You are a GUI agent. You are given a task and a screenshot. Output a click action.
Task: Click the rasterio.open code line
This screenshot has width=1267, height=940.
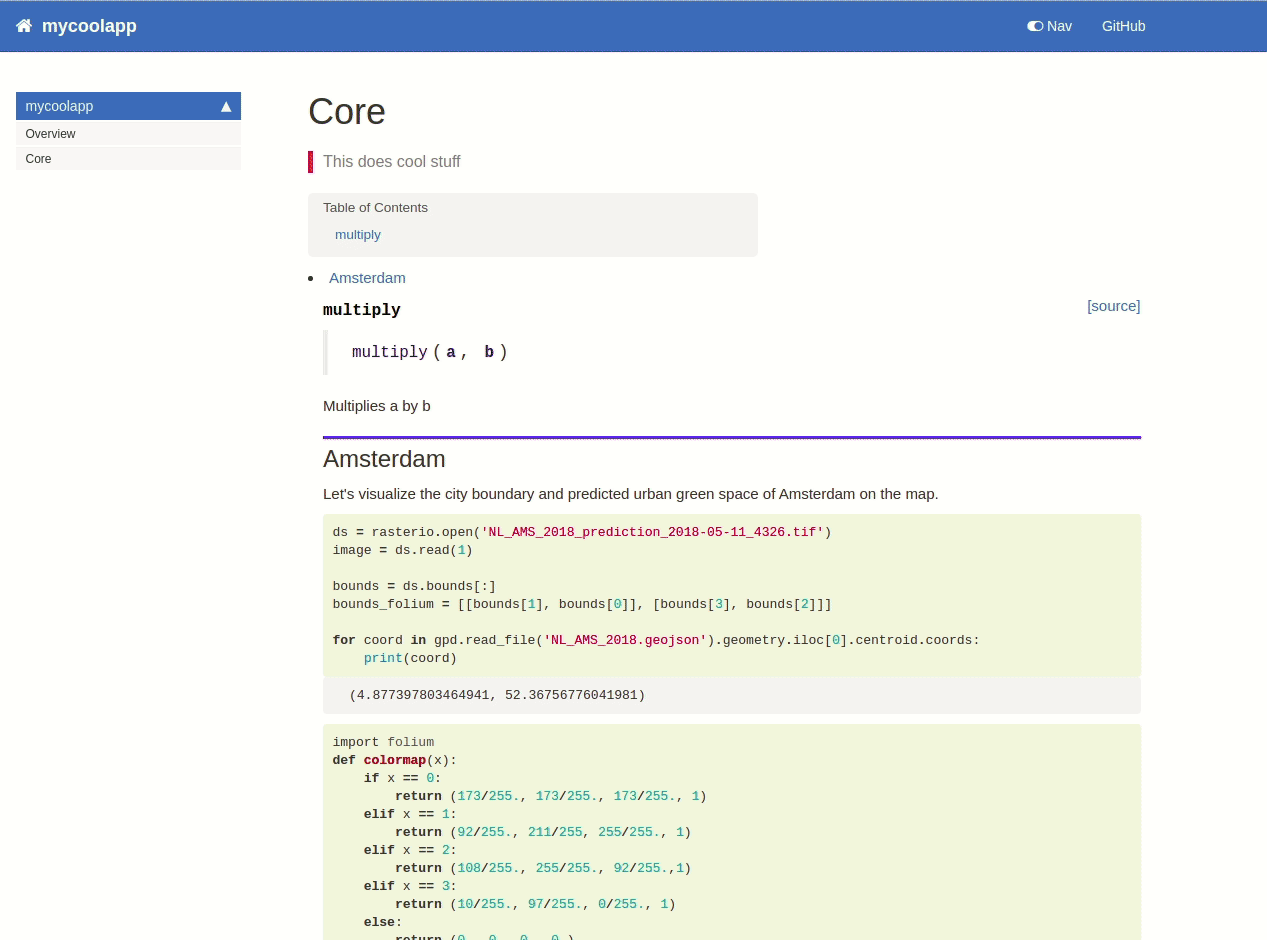[582, 532]
